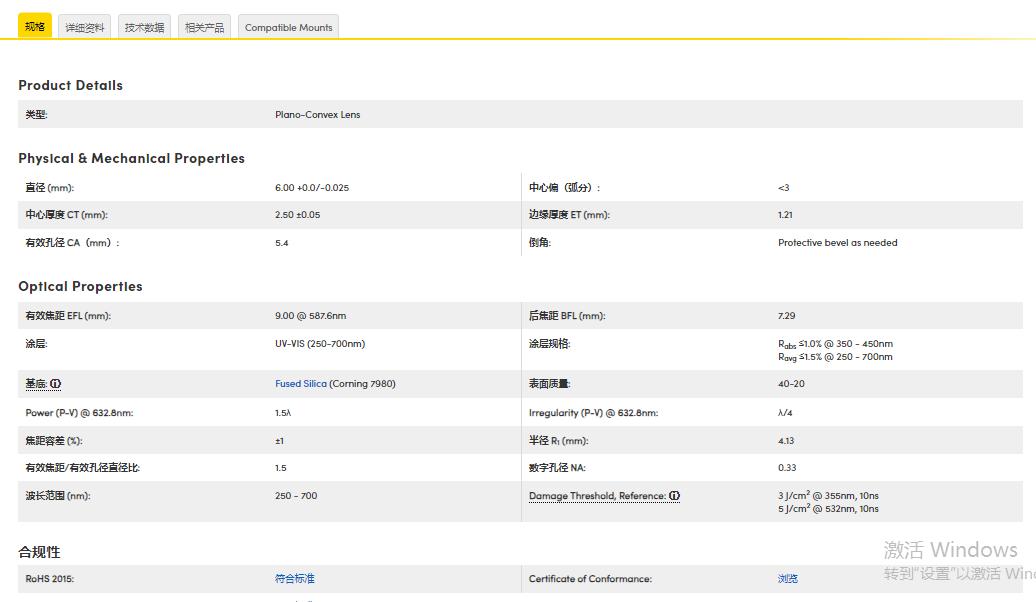The image size is (1036, 602).
Task: Click the RoHS 符合标准 link
Action: coord(294,579)
